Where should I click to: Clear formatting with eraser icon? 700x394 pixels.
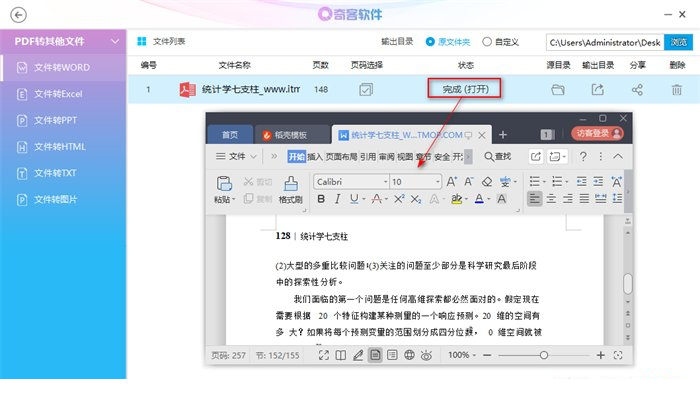tap(487, 182)
